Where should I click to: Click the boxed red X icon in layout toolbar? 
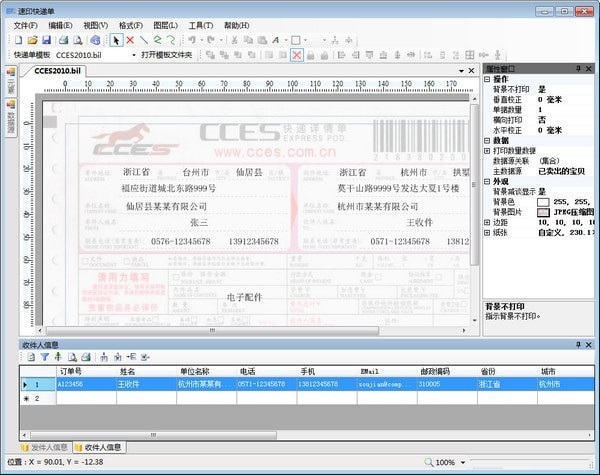[x=297, y=55]
